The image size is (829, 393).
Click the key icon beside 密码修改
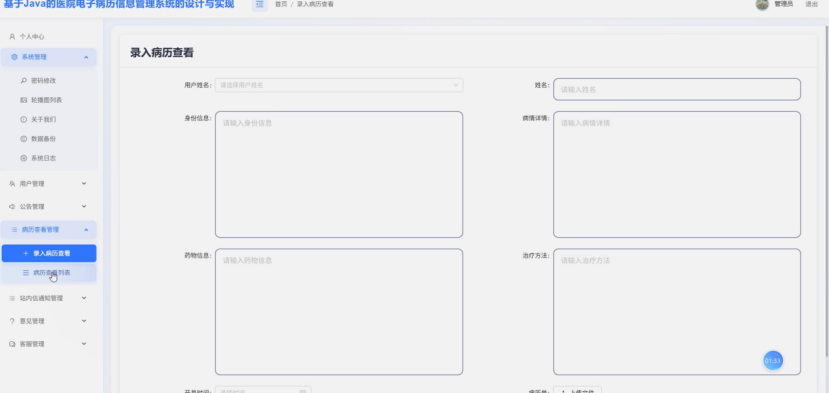click(23, 81)
